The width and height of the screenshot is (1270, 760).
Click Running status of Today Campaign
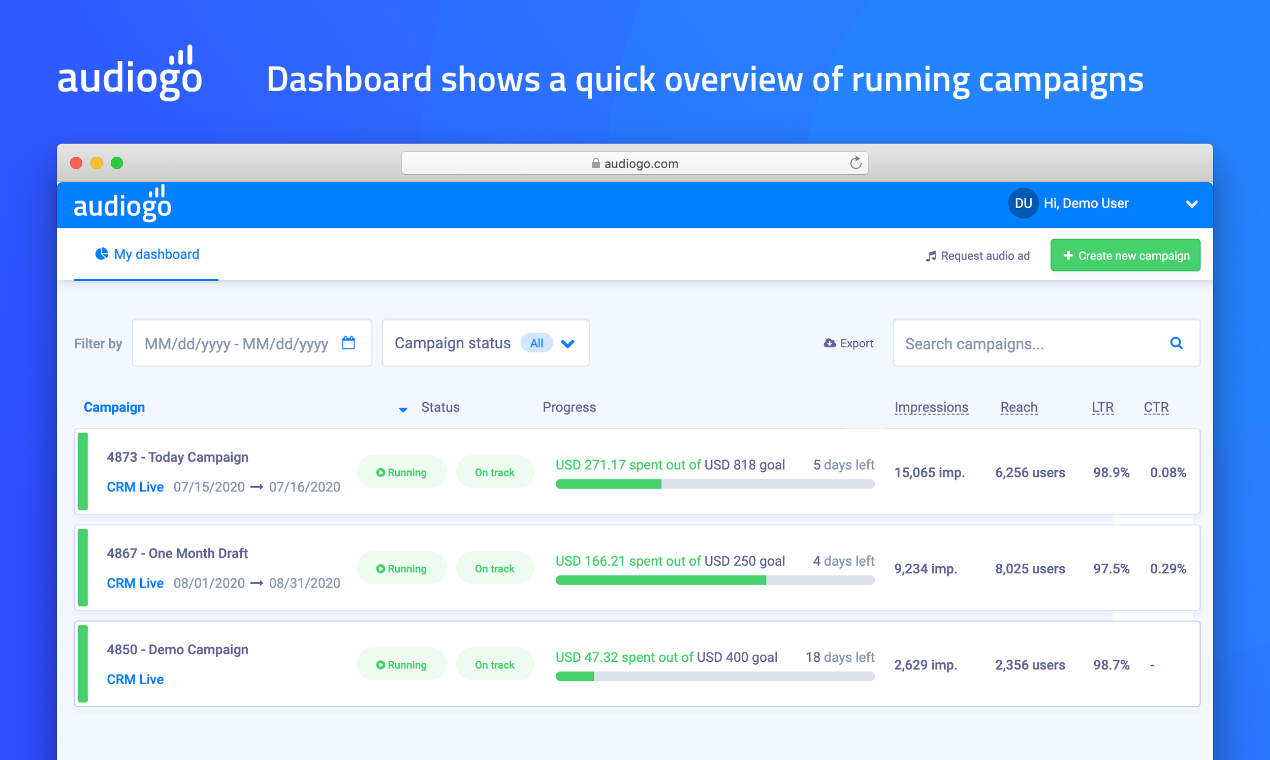401,472
